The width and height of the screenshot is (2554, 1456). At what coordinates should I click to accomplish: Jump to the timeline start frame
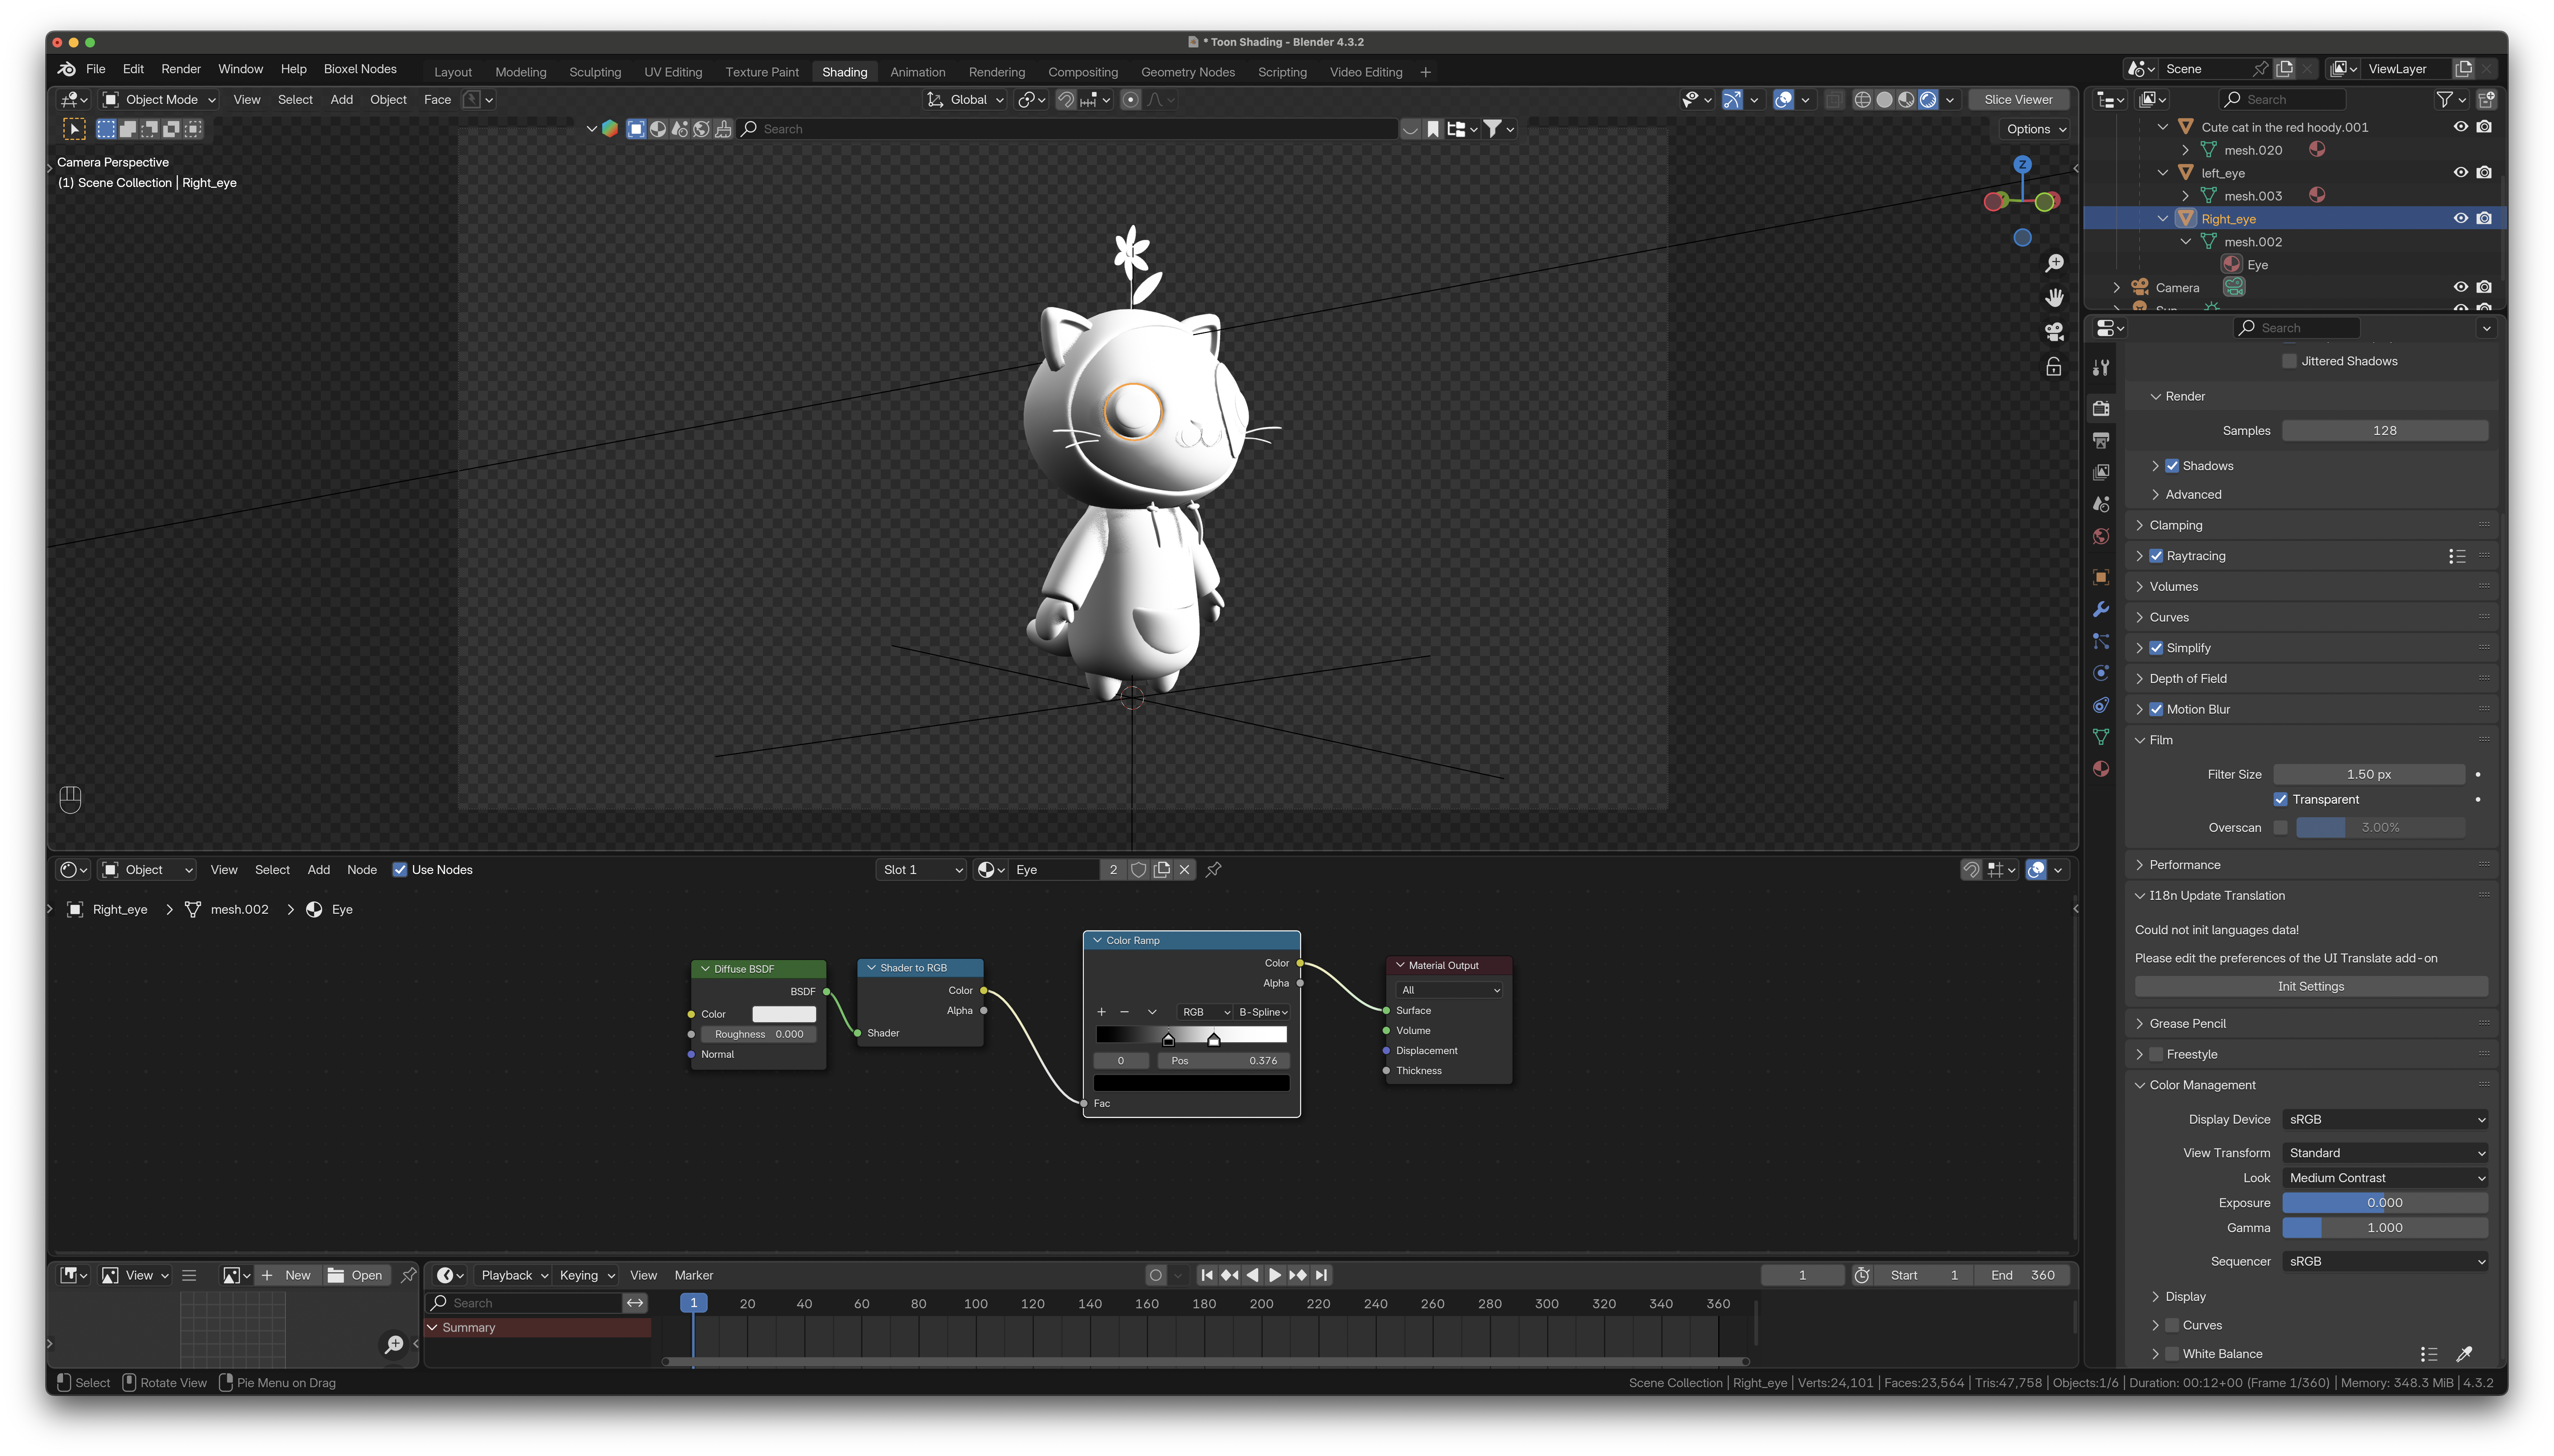[1207, 1275]
